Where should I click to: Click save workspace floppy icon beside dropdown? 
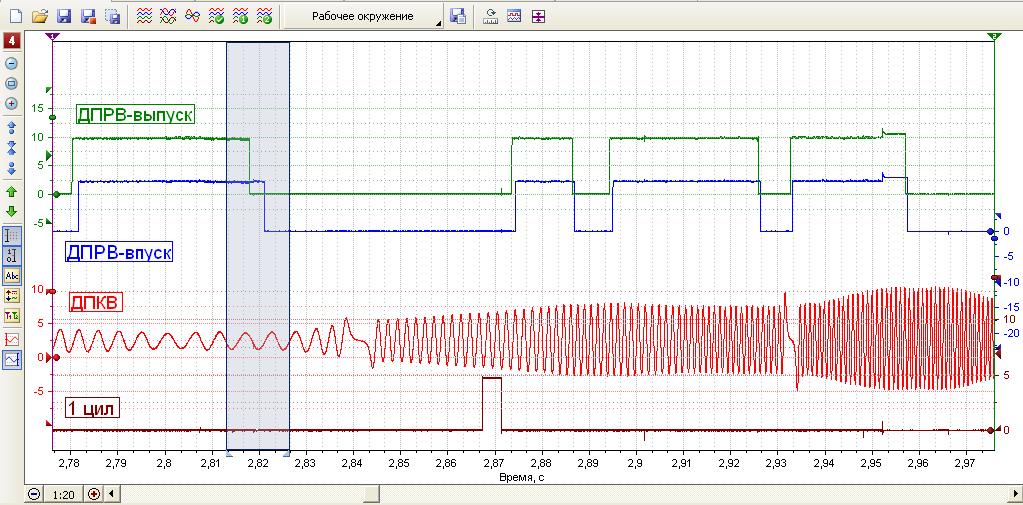tap(458, 16)
